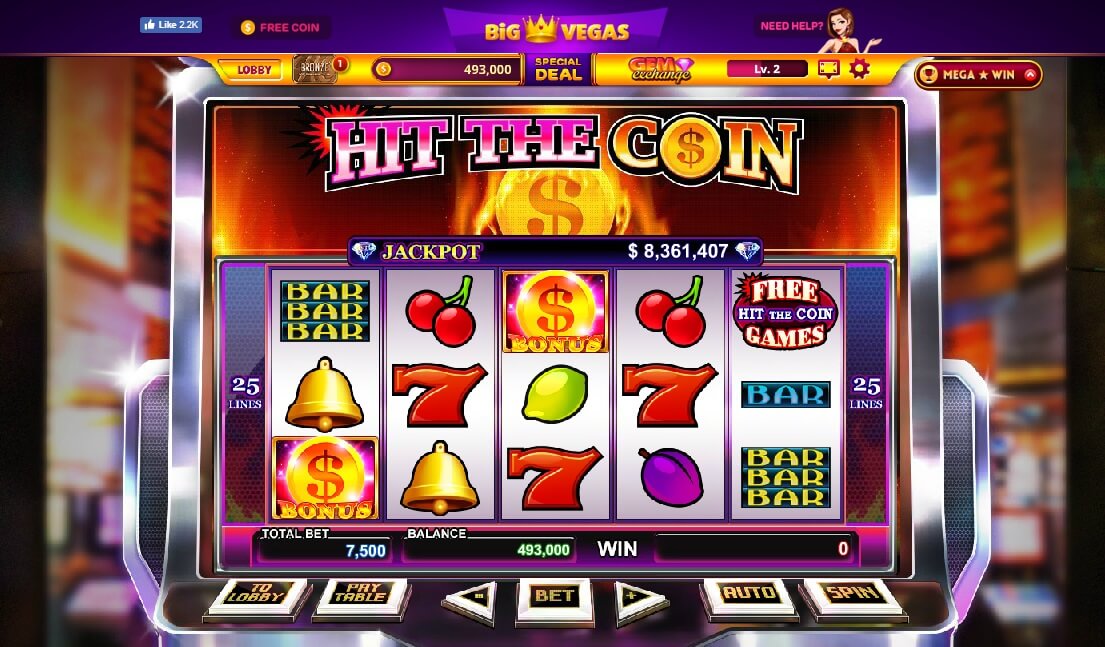Click the To Lobby button at bottom
This screenshot has width=1105, height=647.
pos(258,597)
